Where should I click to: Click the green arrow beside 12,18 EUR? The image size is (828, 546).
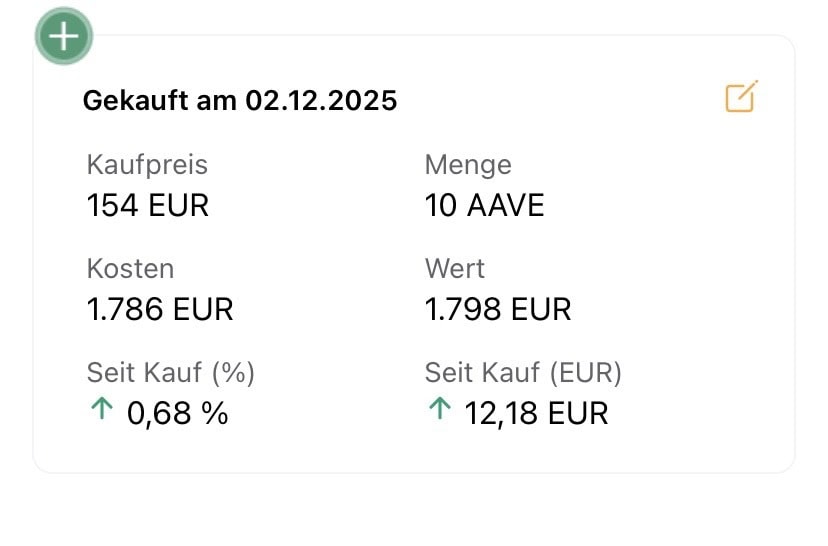(438, 410)
